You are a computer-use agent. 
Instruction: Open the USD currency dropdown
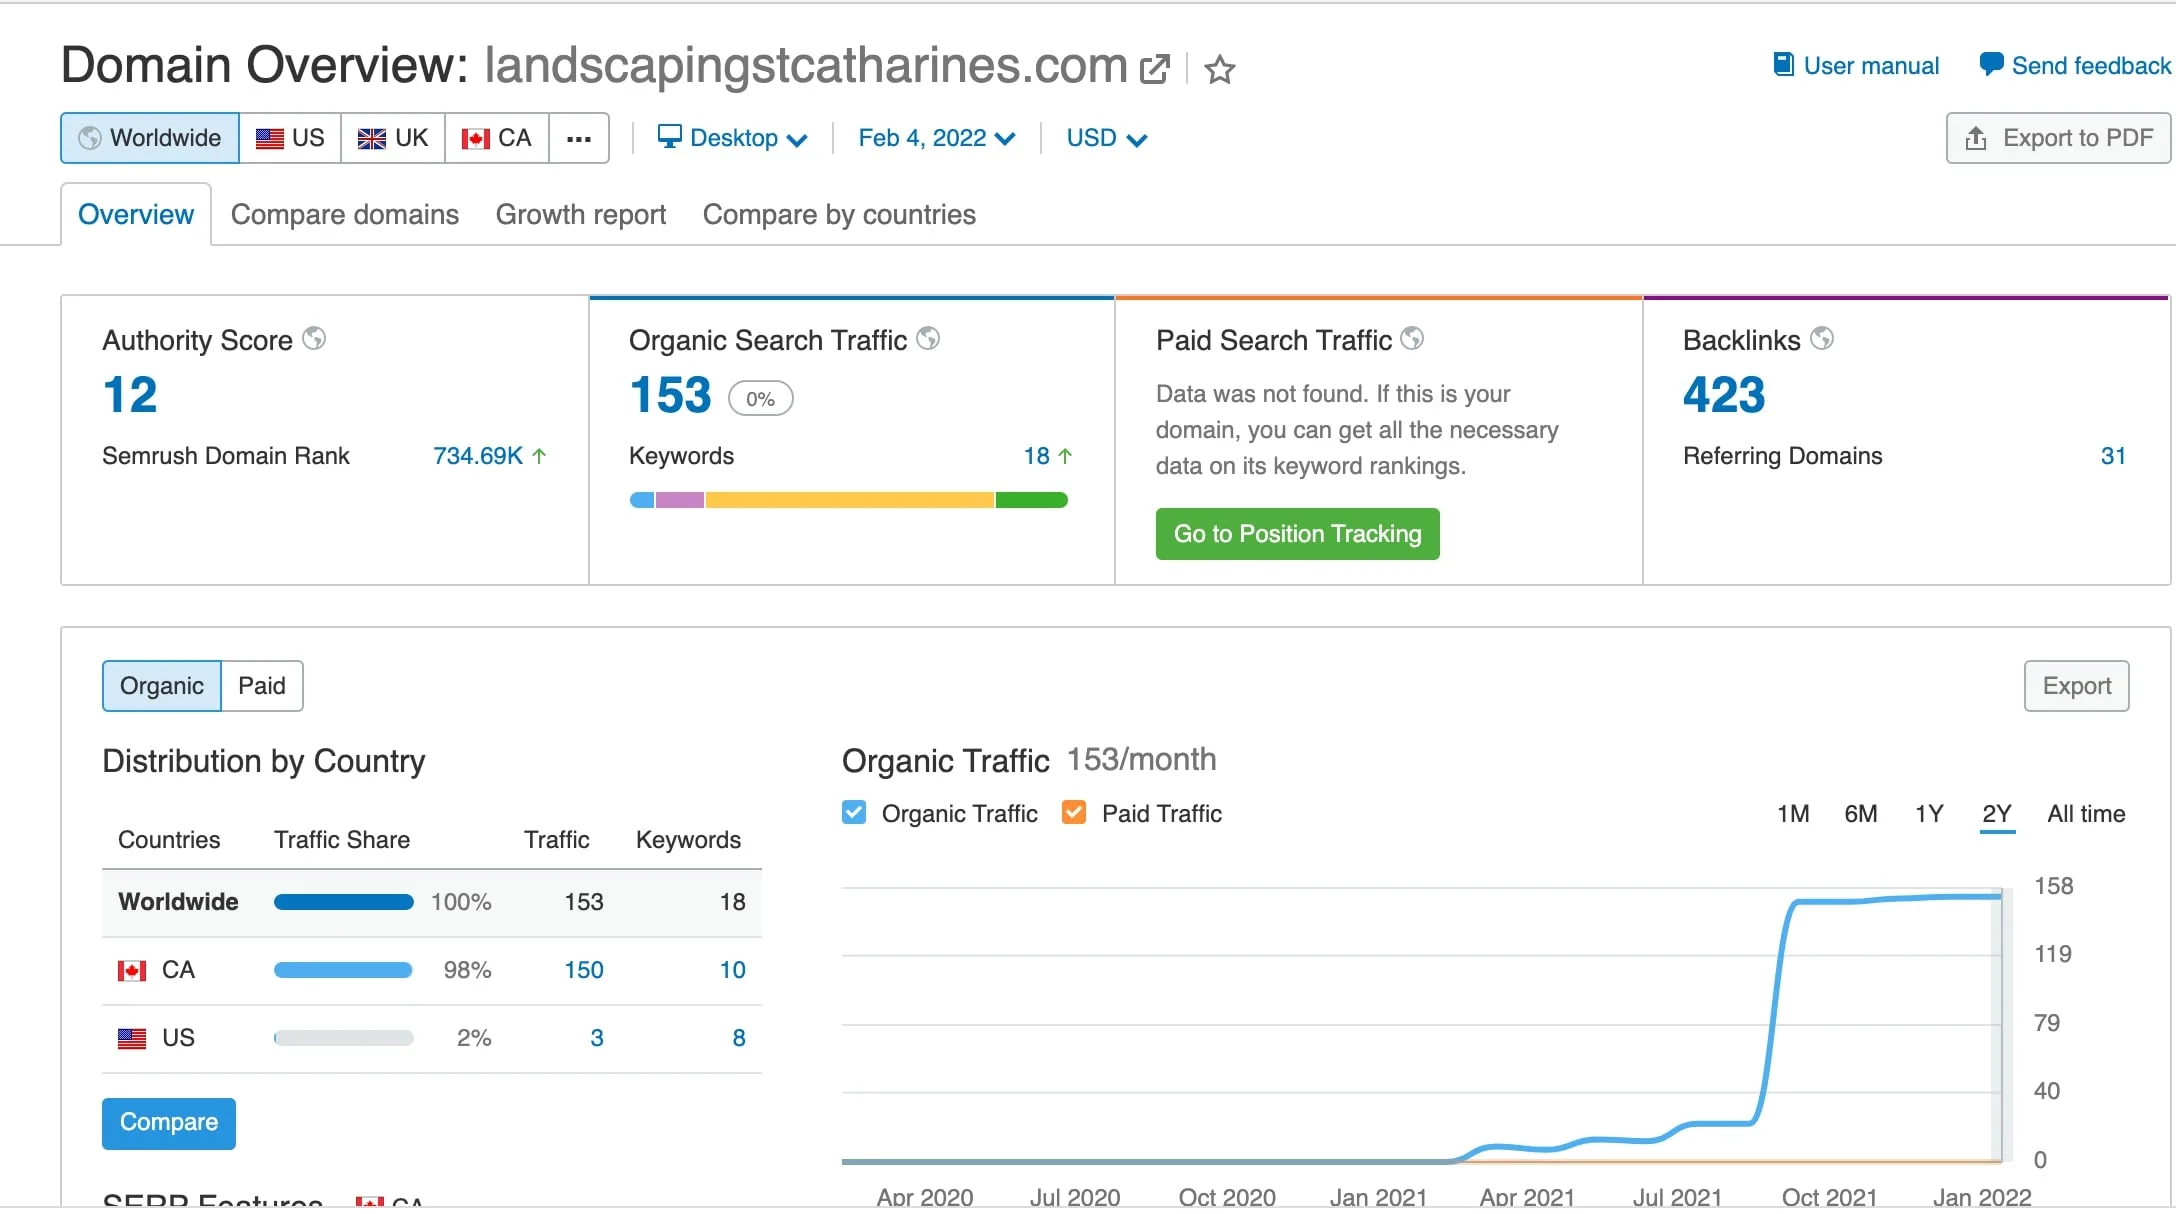(1106, 138)
